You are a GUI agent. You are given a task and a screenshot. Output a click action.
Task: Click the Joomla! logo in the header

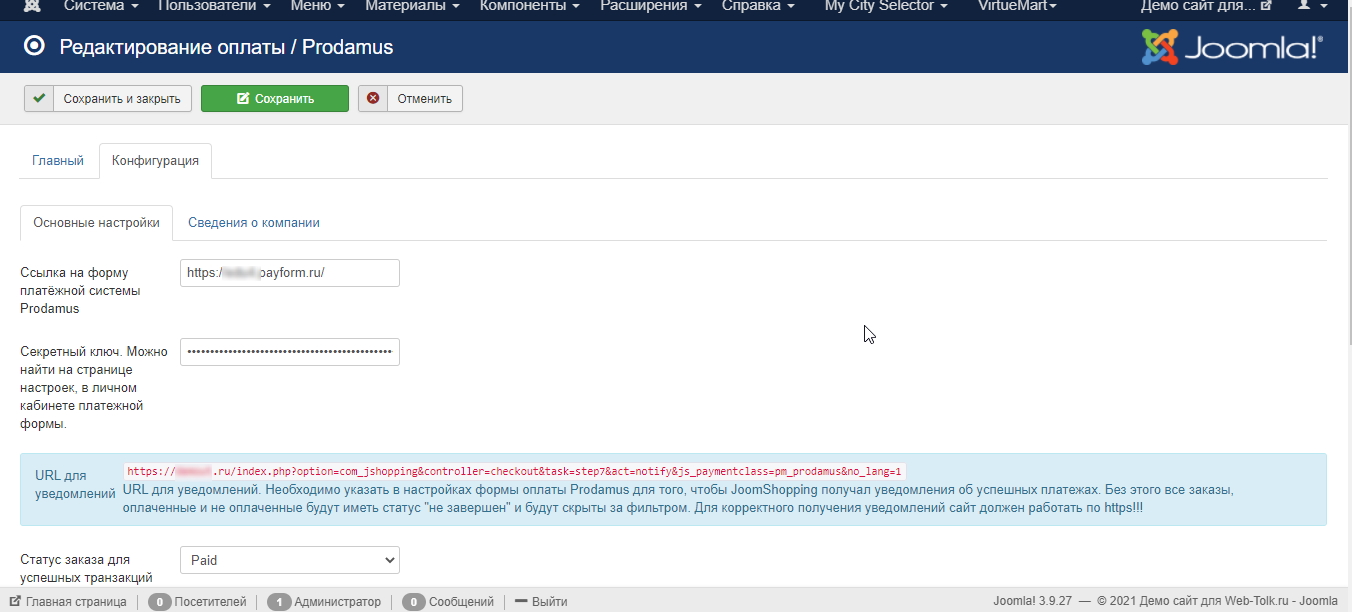[x=1232, y=47]
